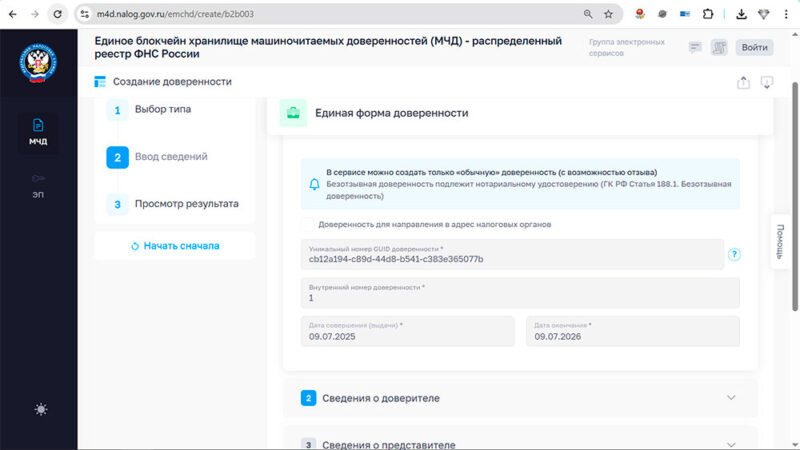Open site information icon in address bar

tap(85, 14)
